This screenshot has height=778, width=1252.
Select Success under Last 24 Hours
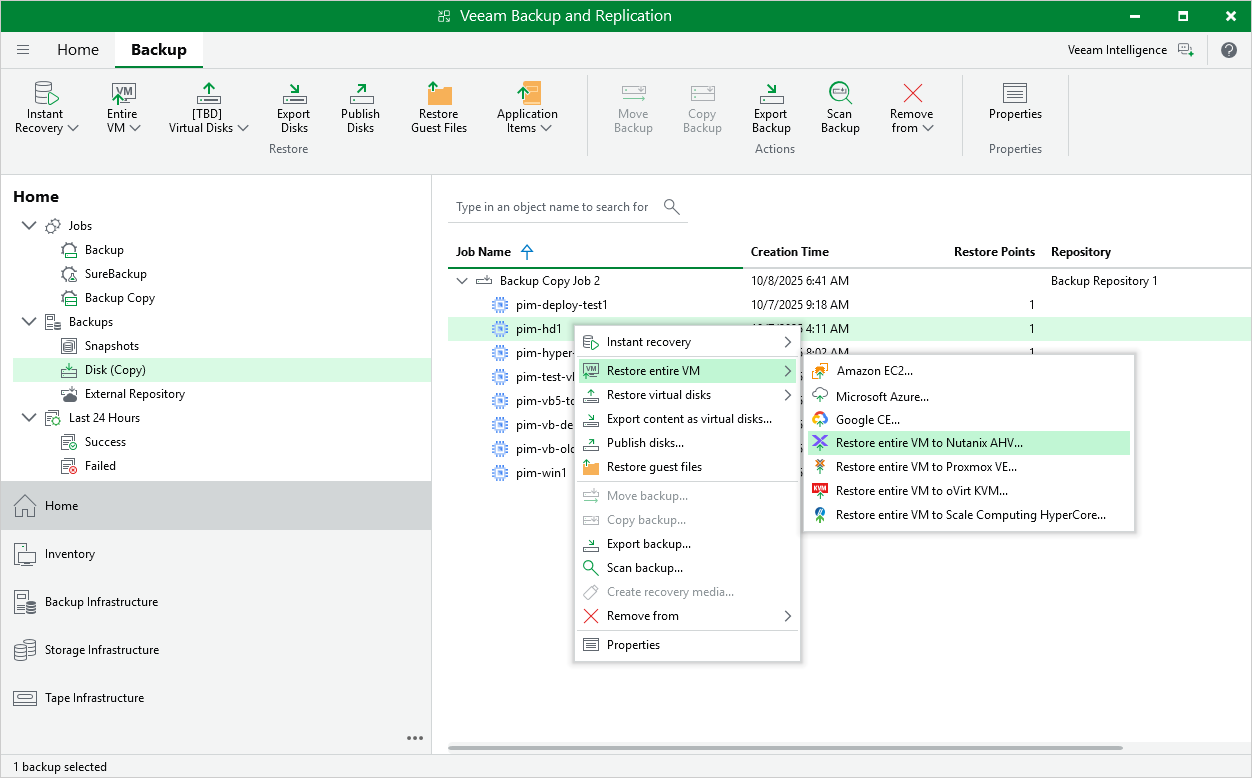pyautogui.click(x=105, y=442)
